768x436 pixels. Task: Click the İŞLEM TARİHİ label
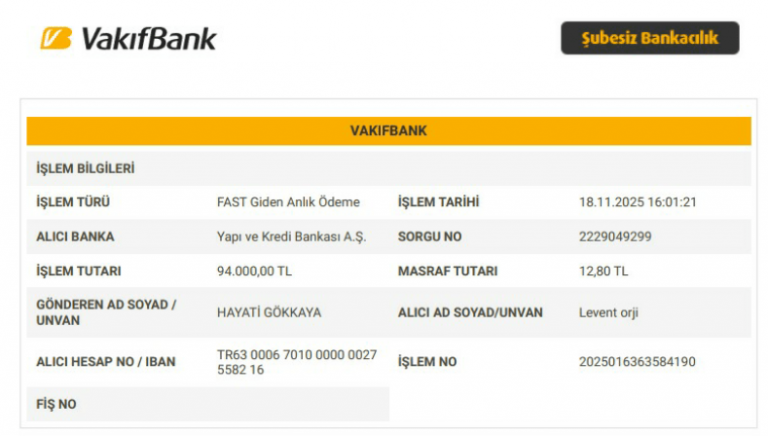point(438,202)
